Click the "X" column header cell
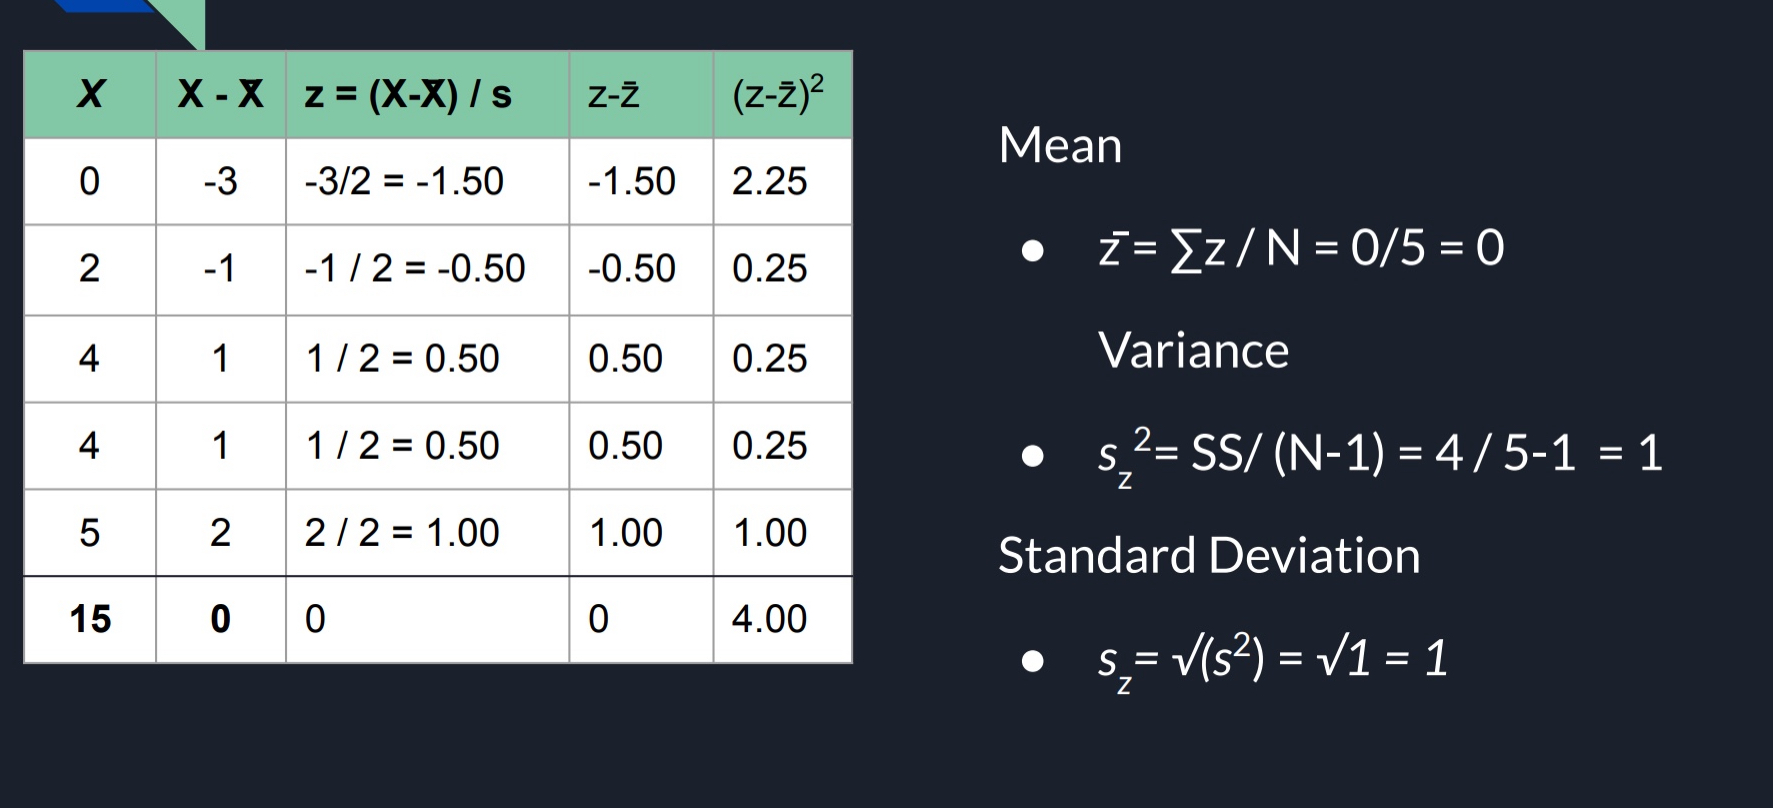The height and width of the screenshot is (808, 1773). [90, 94]
